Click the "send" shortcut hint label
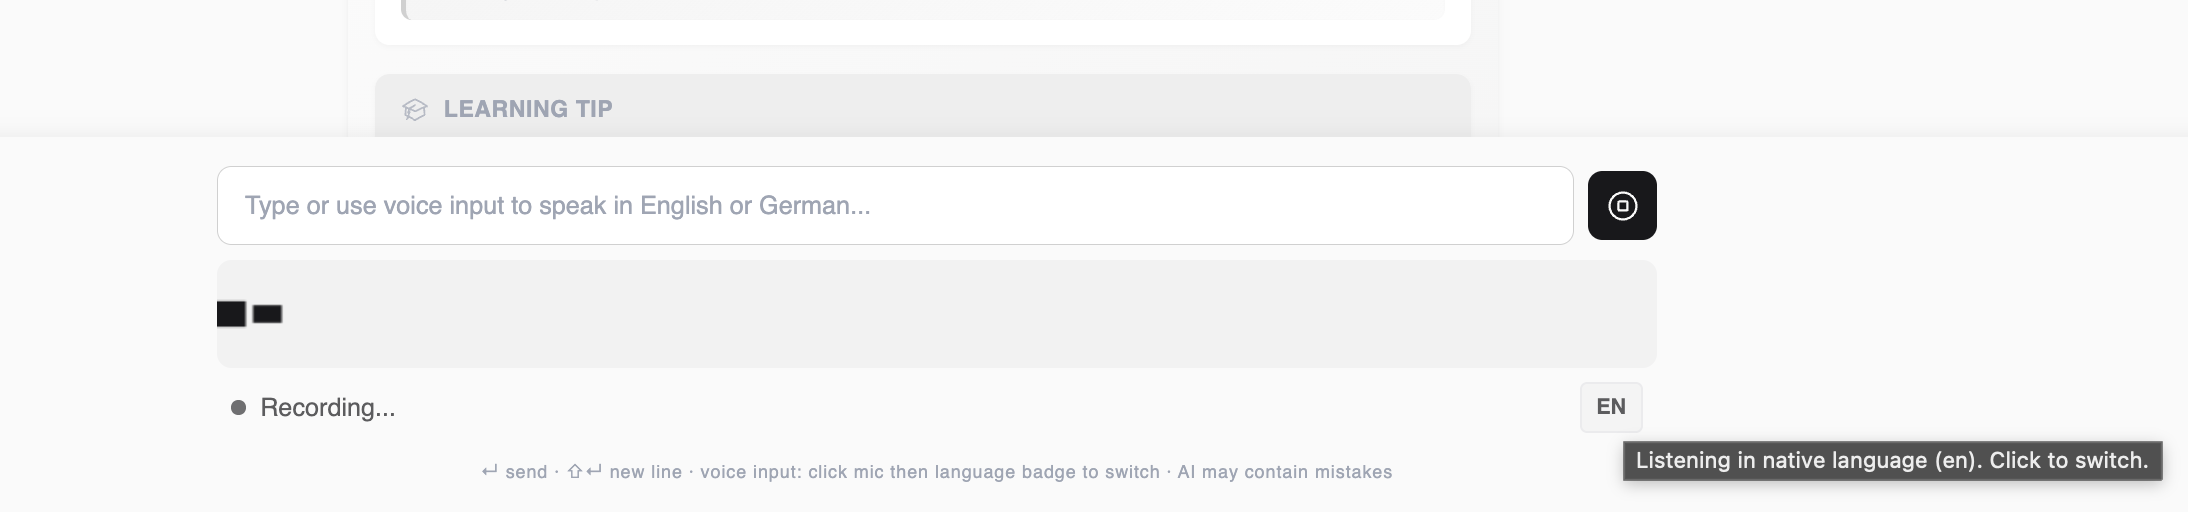This screenshot has height=512, width=2188. (526, 472)
